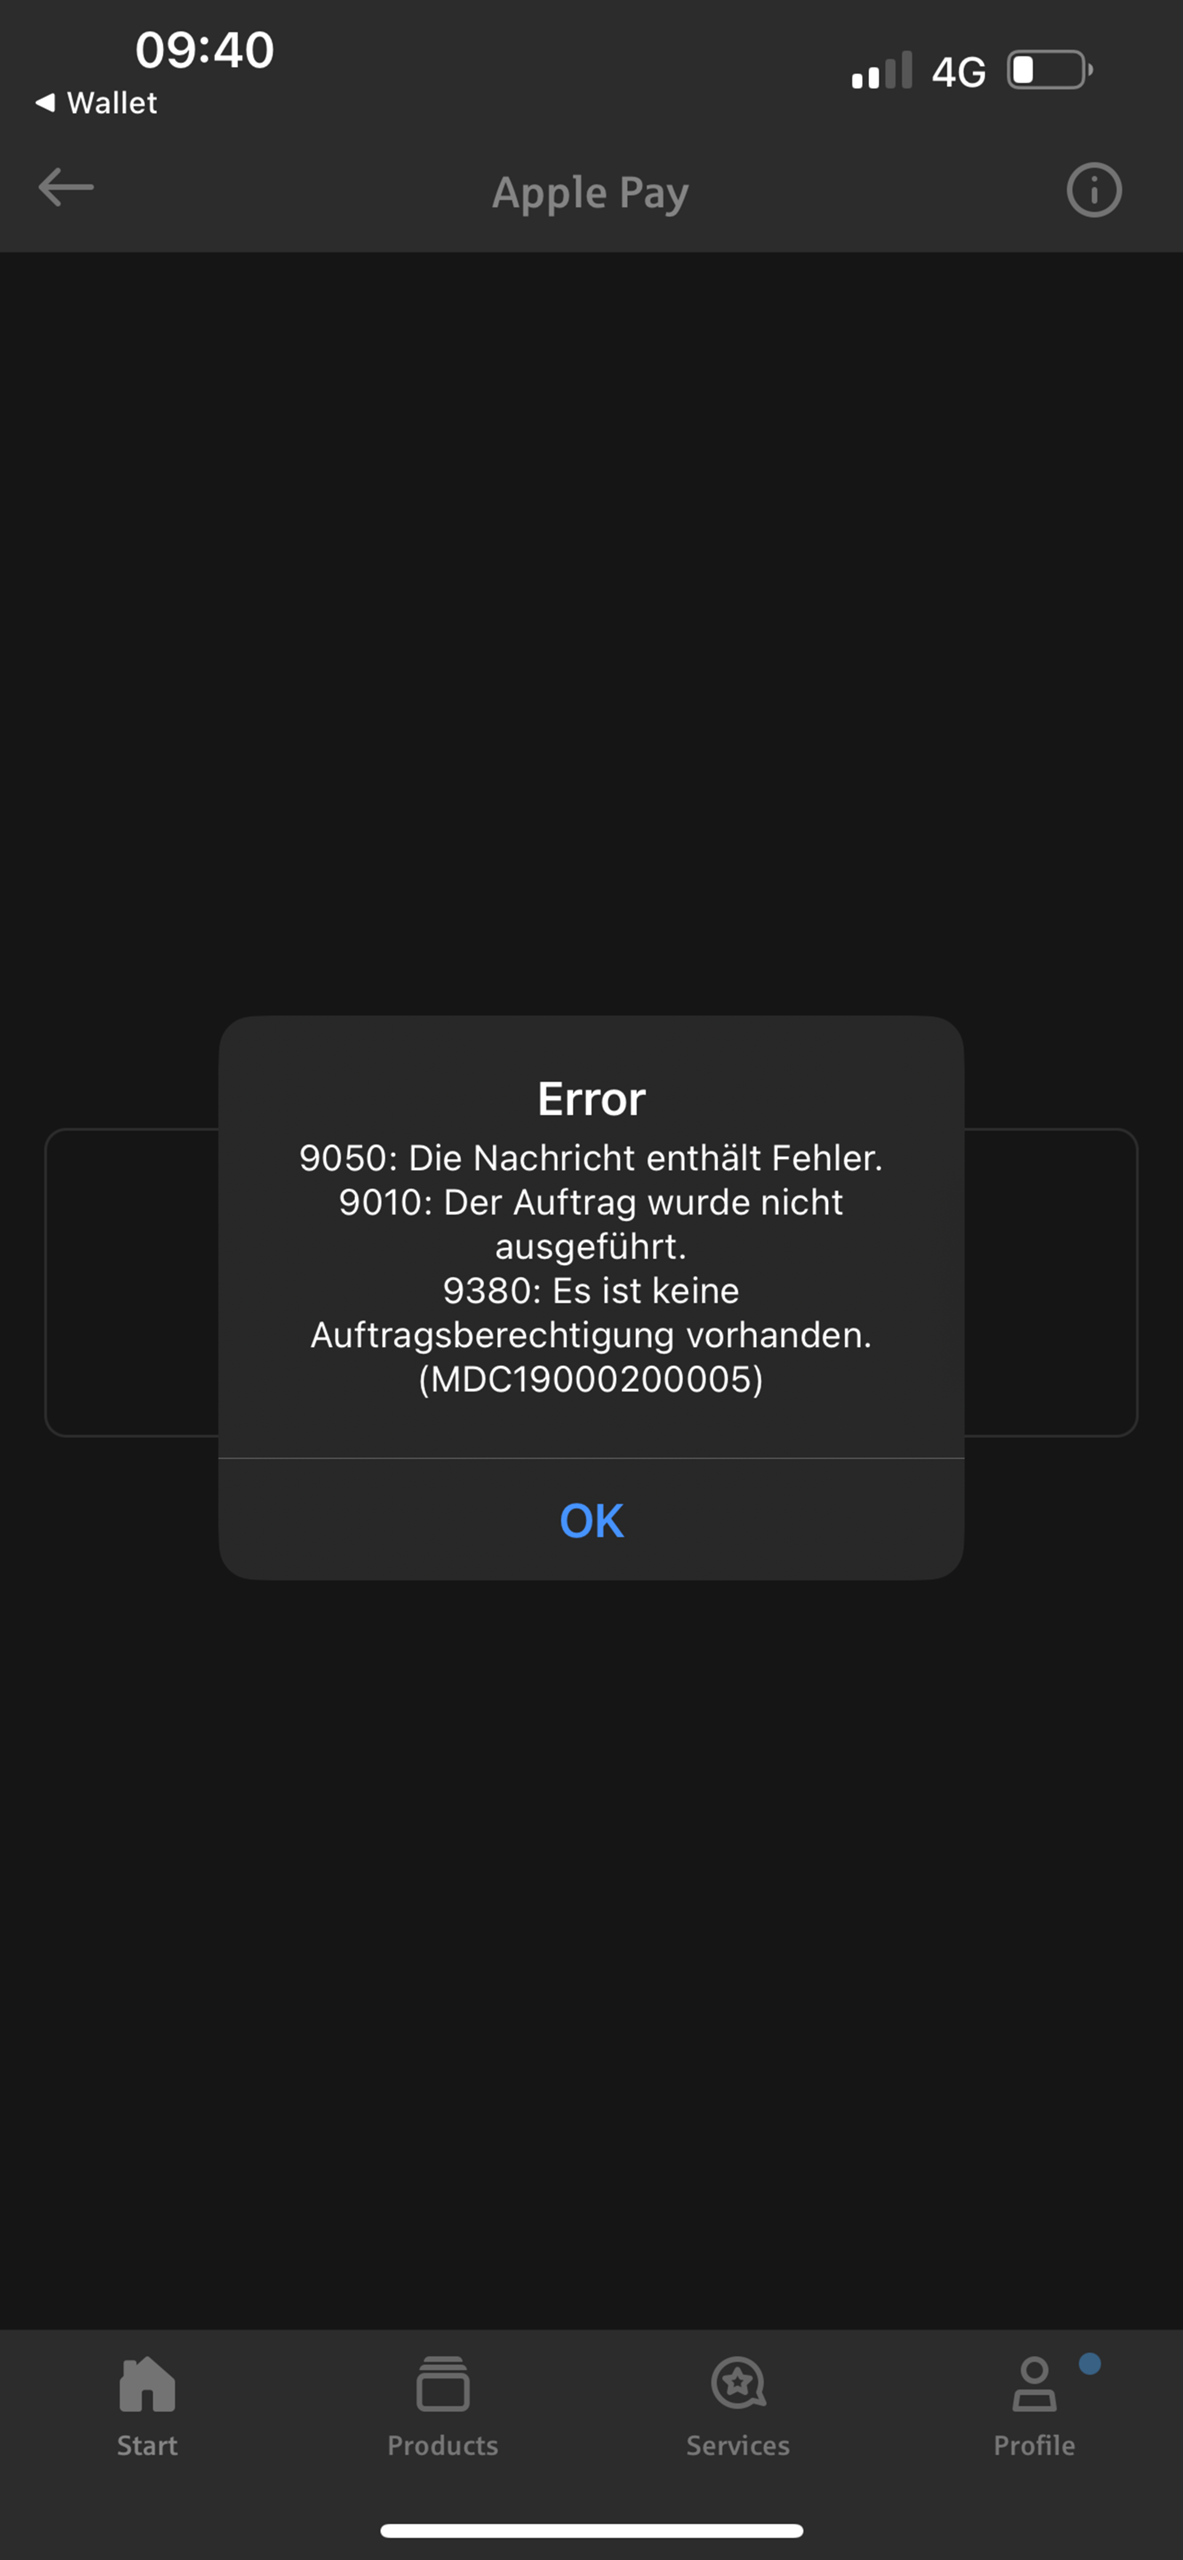1183x2560 pixels.
Task: Tap the cellular signal bars
Action: click(x=881, y=70)
